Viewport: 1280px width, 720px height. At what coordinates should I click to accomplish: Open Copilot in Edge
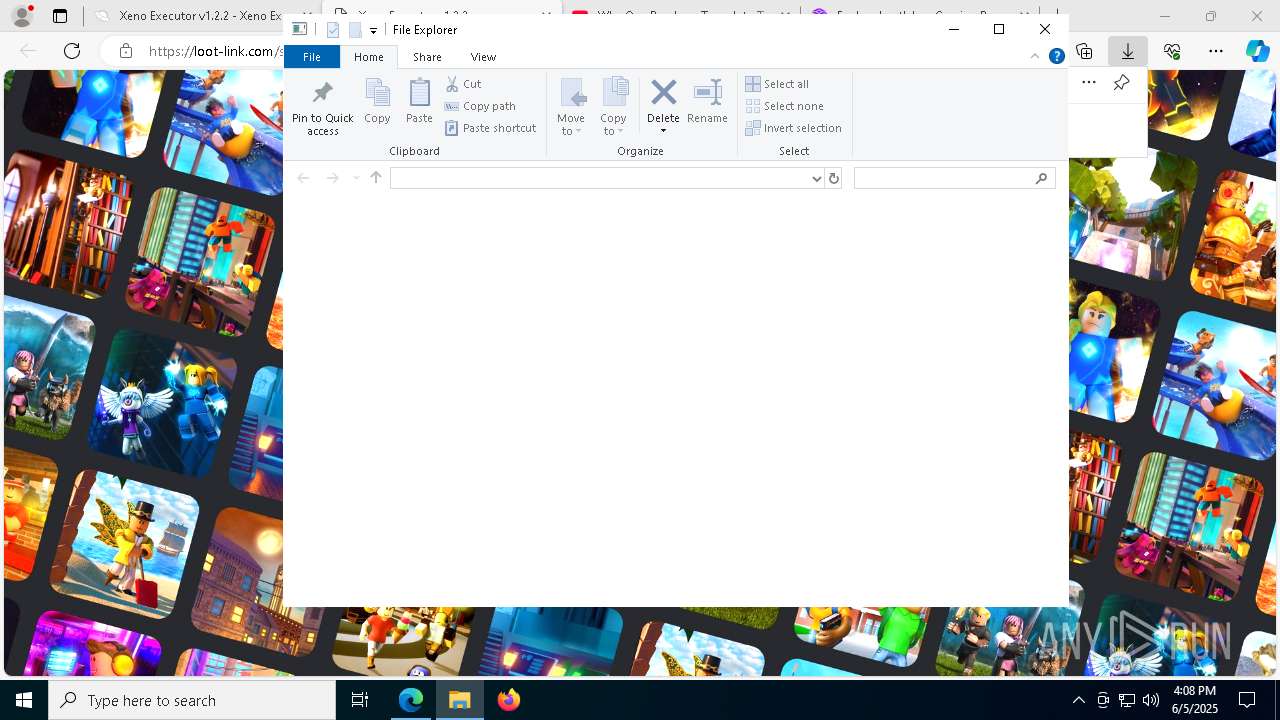pyautogui.click(x=1257, y=51)
